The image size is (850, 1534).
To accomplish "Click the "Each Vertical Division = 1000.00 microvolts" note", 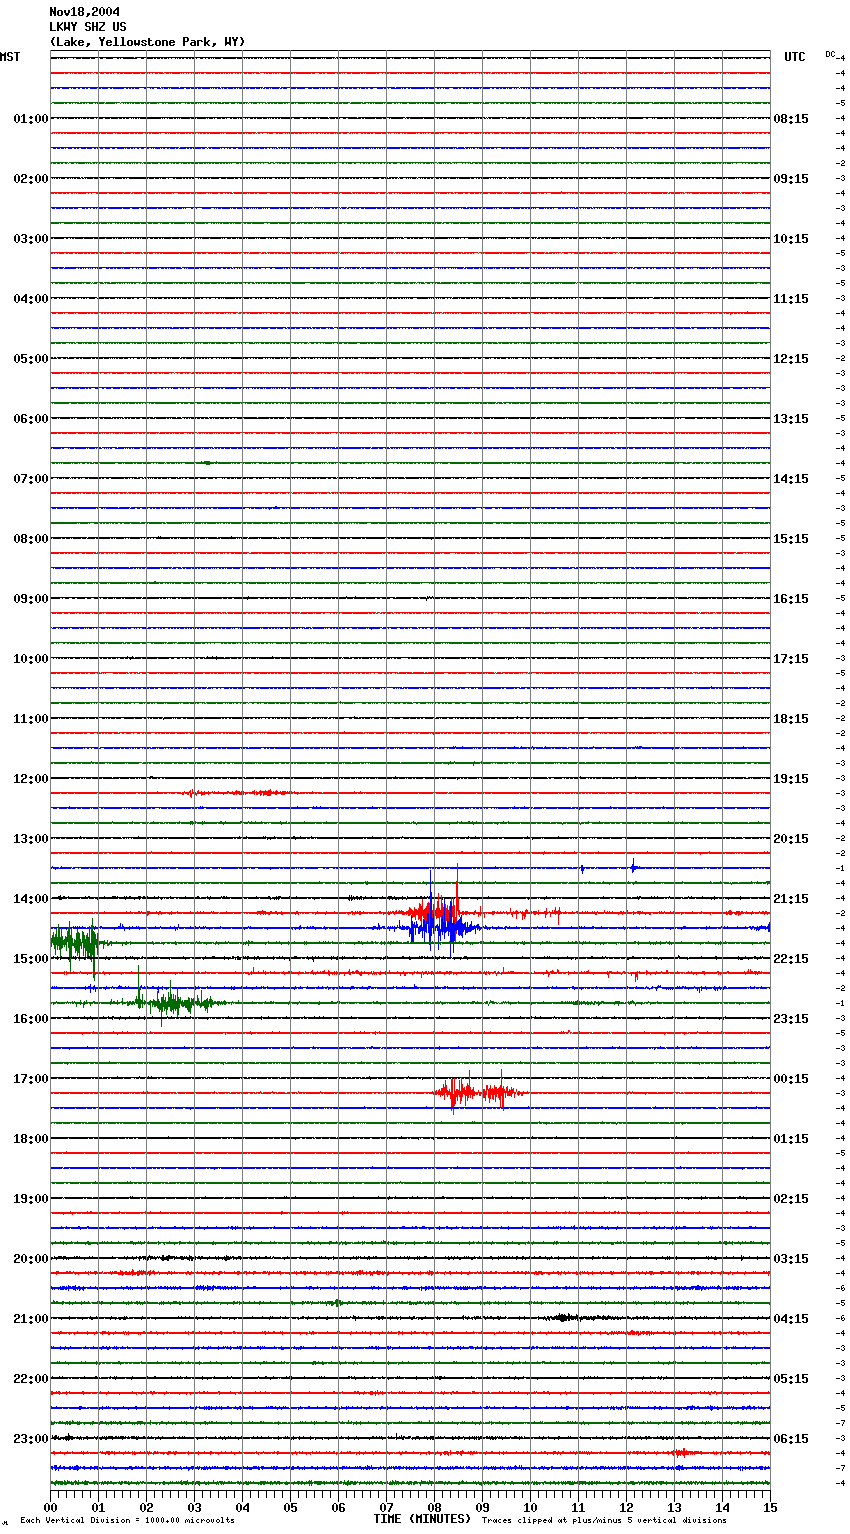I will [x=127, y=1521].
